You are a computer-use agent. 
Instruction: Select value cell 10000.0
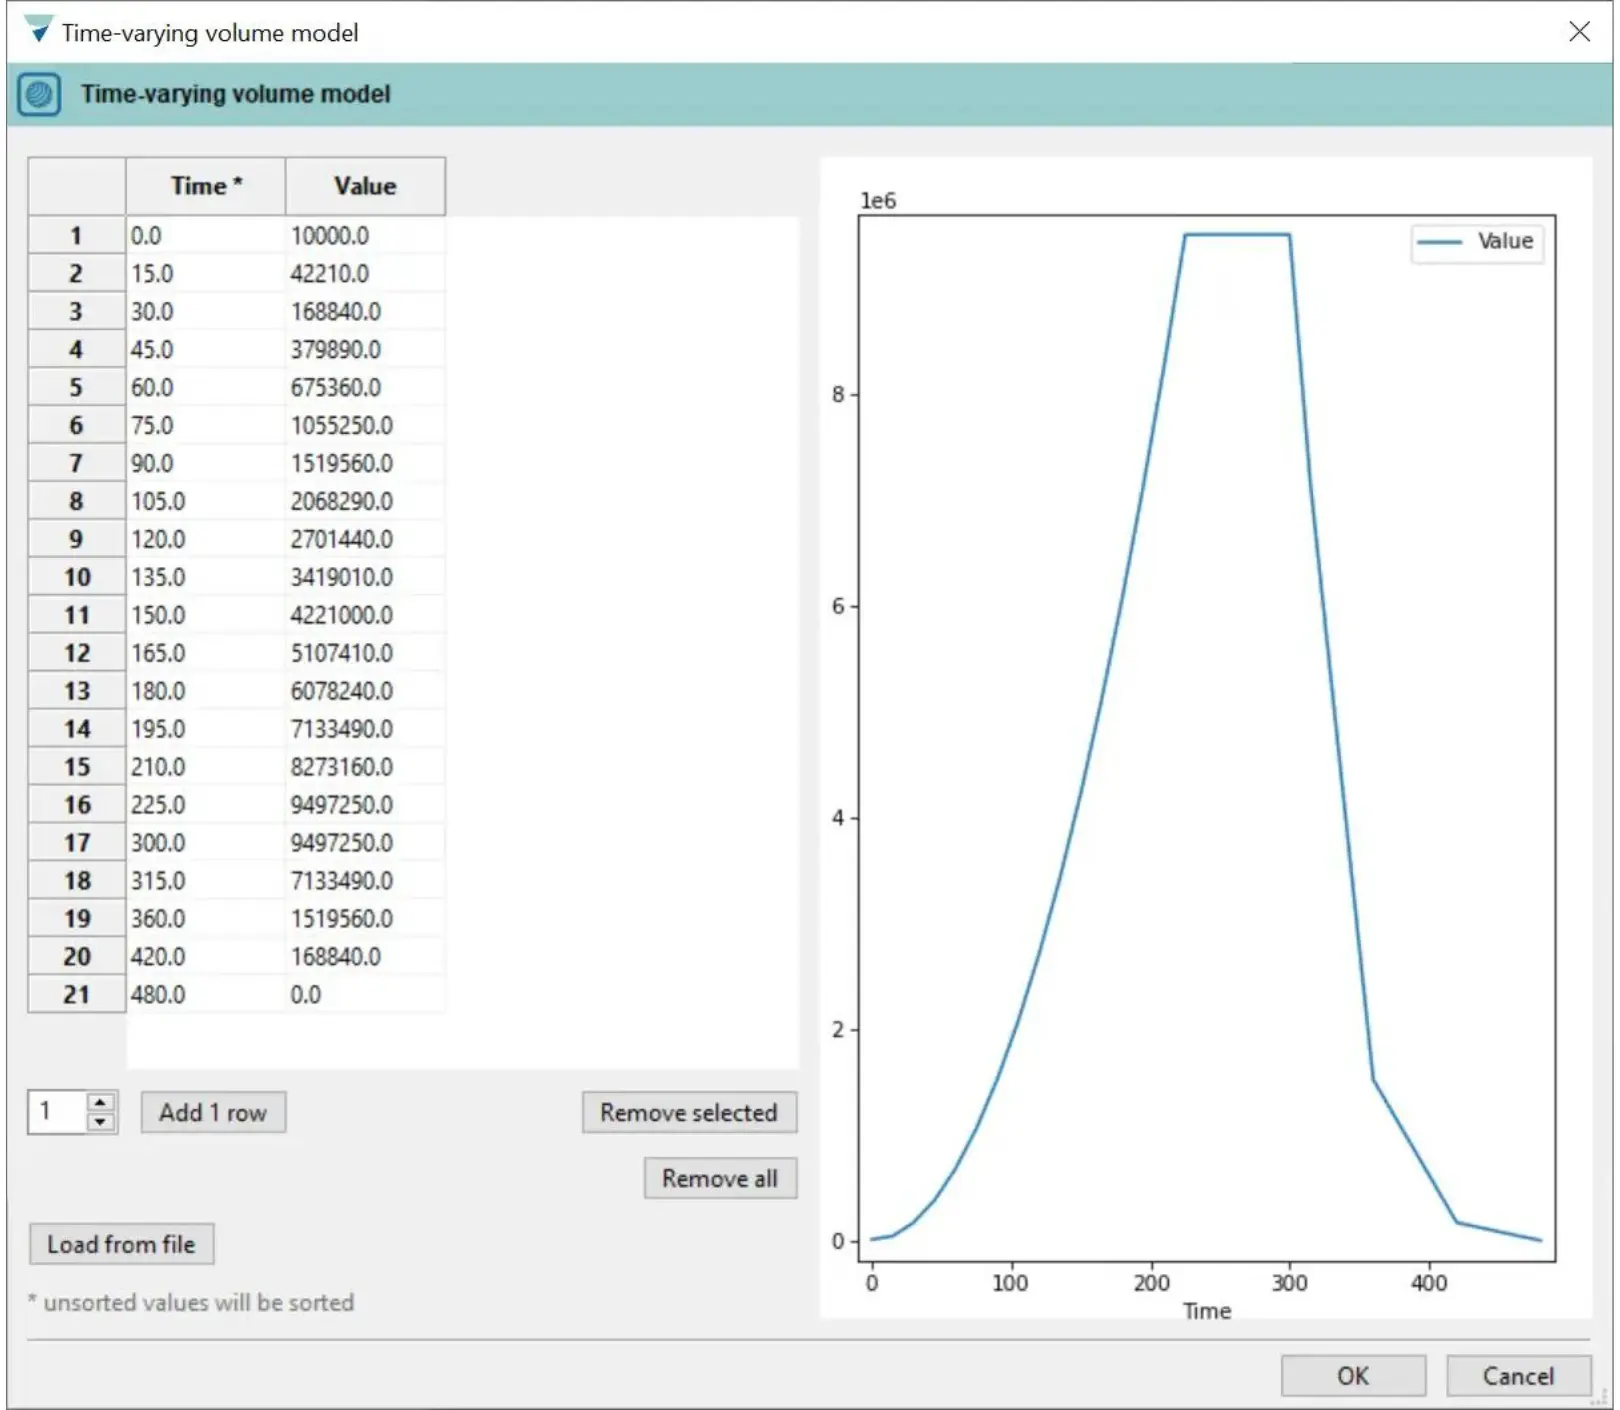click(365, 236)
